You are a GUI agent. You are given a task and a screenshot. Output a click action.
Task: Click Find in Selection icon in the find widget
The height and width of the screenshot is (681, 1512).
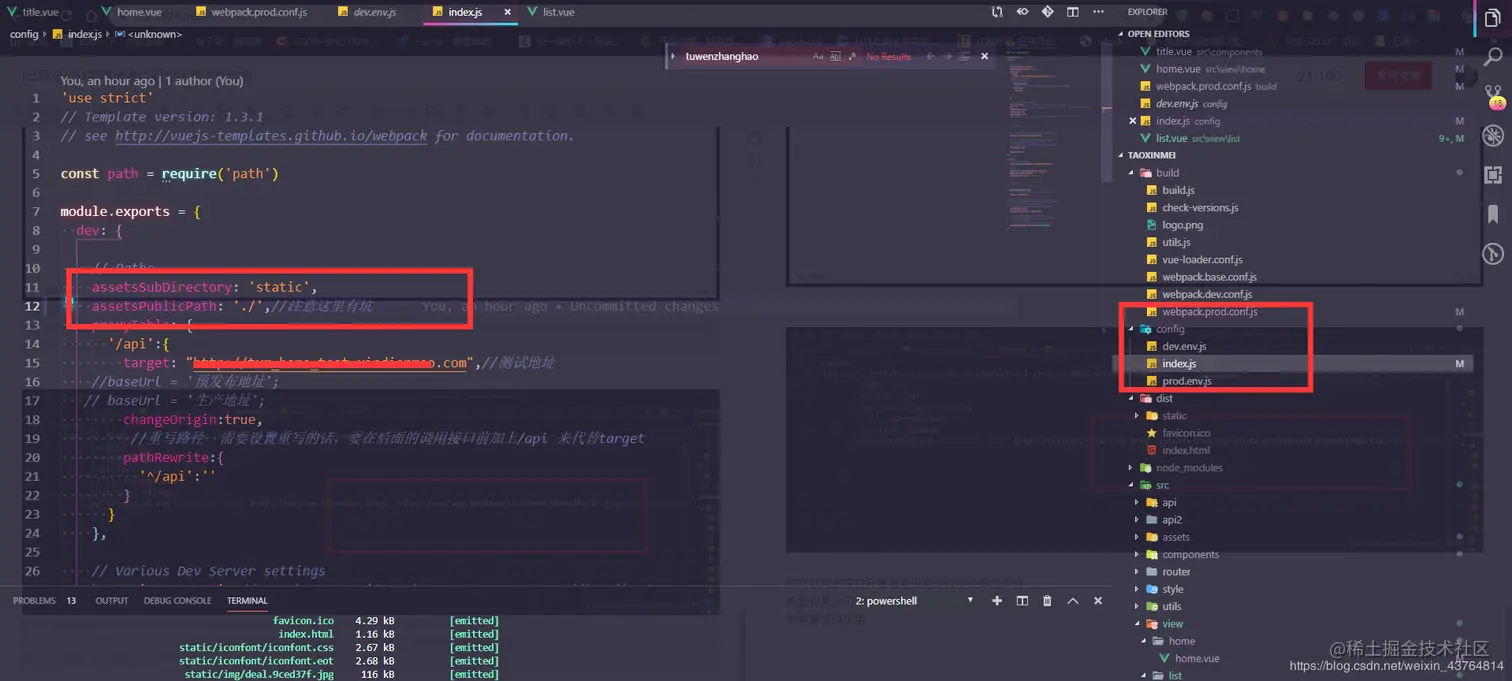point(964,57)
